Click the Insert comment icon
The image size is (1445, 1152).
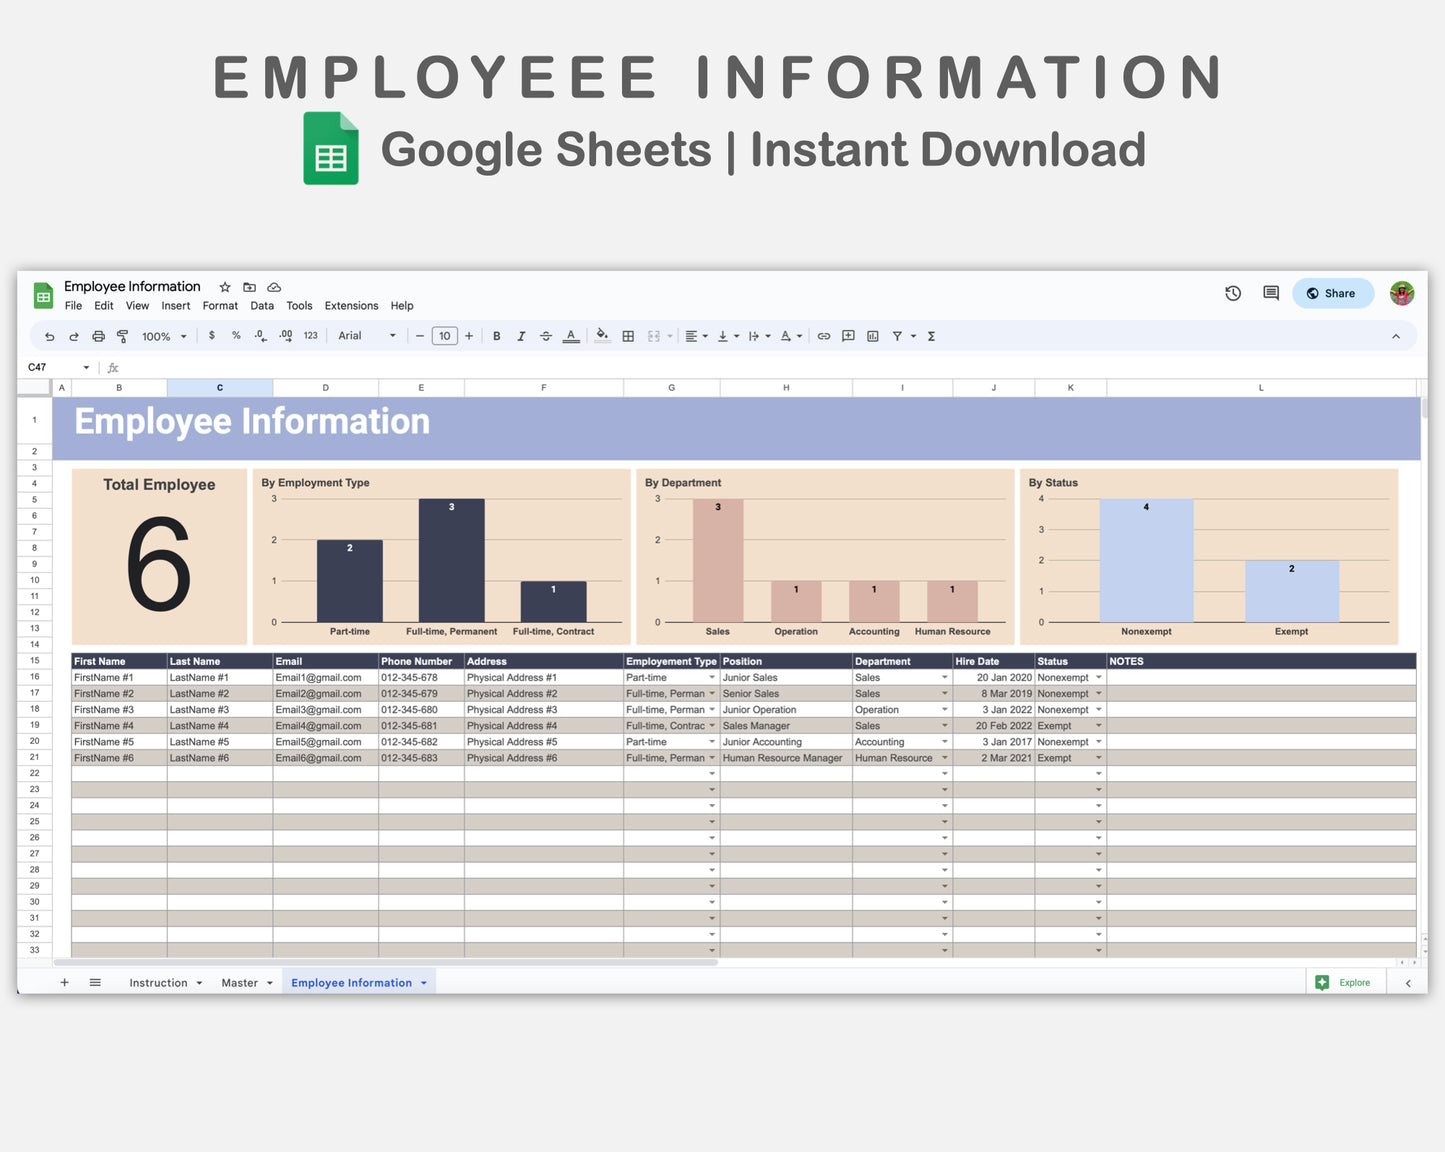[x=847, y=336]
